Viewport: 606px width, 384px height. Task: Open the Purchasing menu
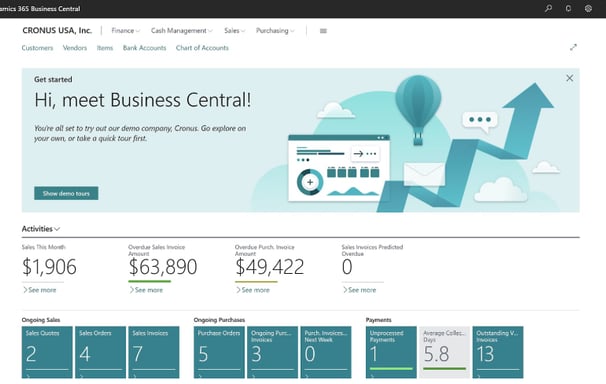click(275, 31)
